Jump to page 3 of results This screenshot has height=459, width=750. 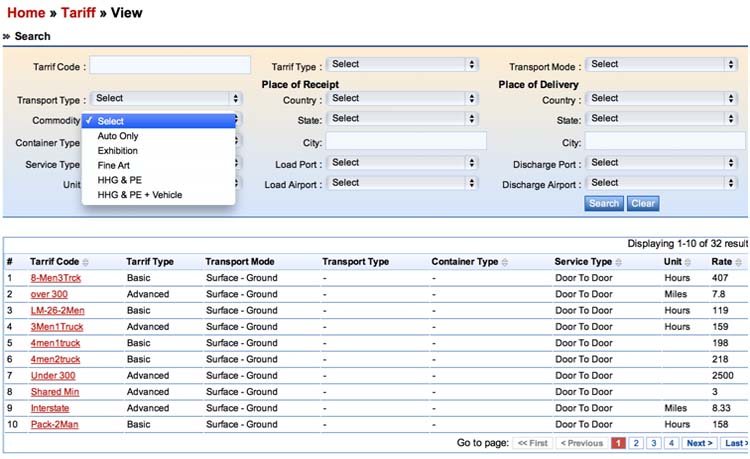654,443
